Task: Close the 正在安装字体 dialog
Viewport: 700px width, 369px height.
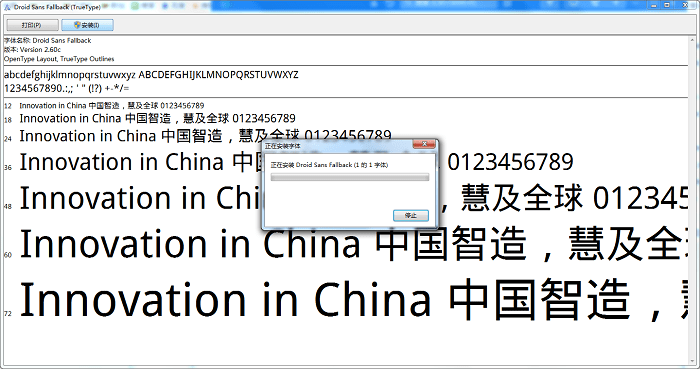Action: point(424,144)
